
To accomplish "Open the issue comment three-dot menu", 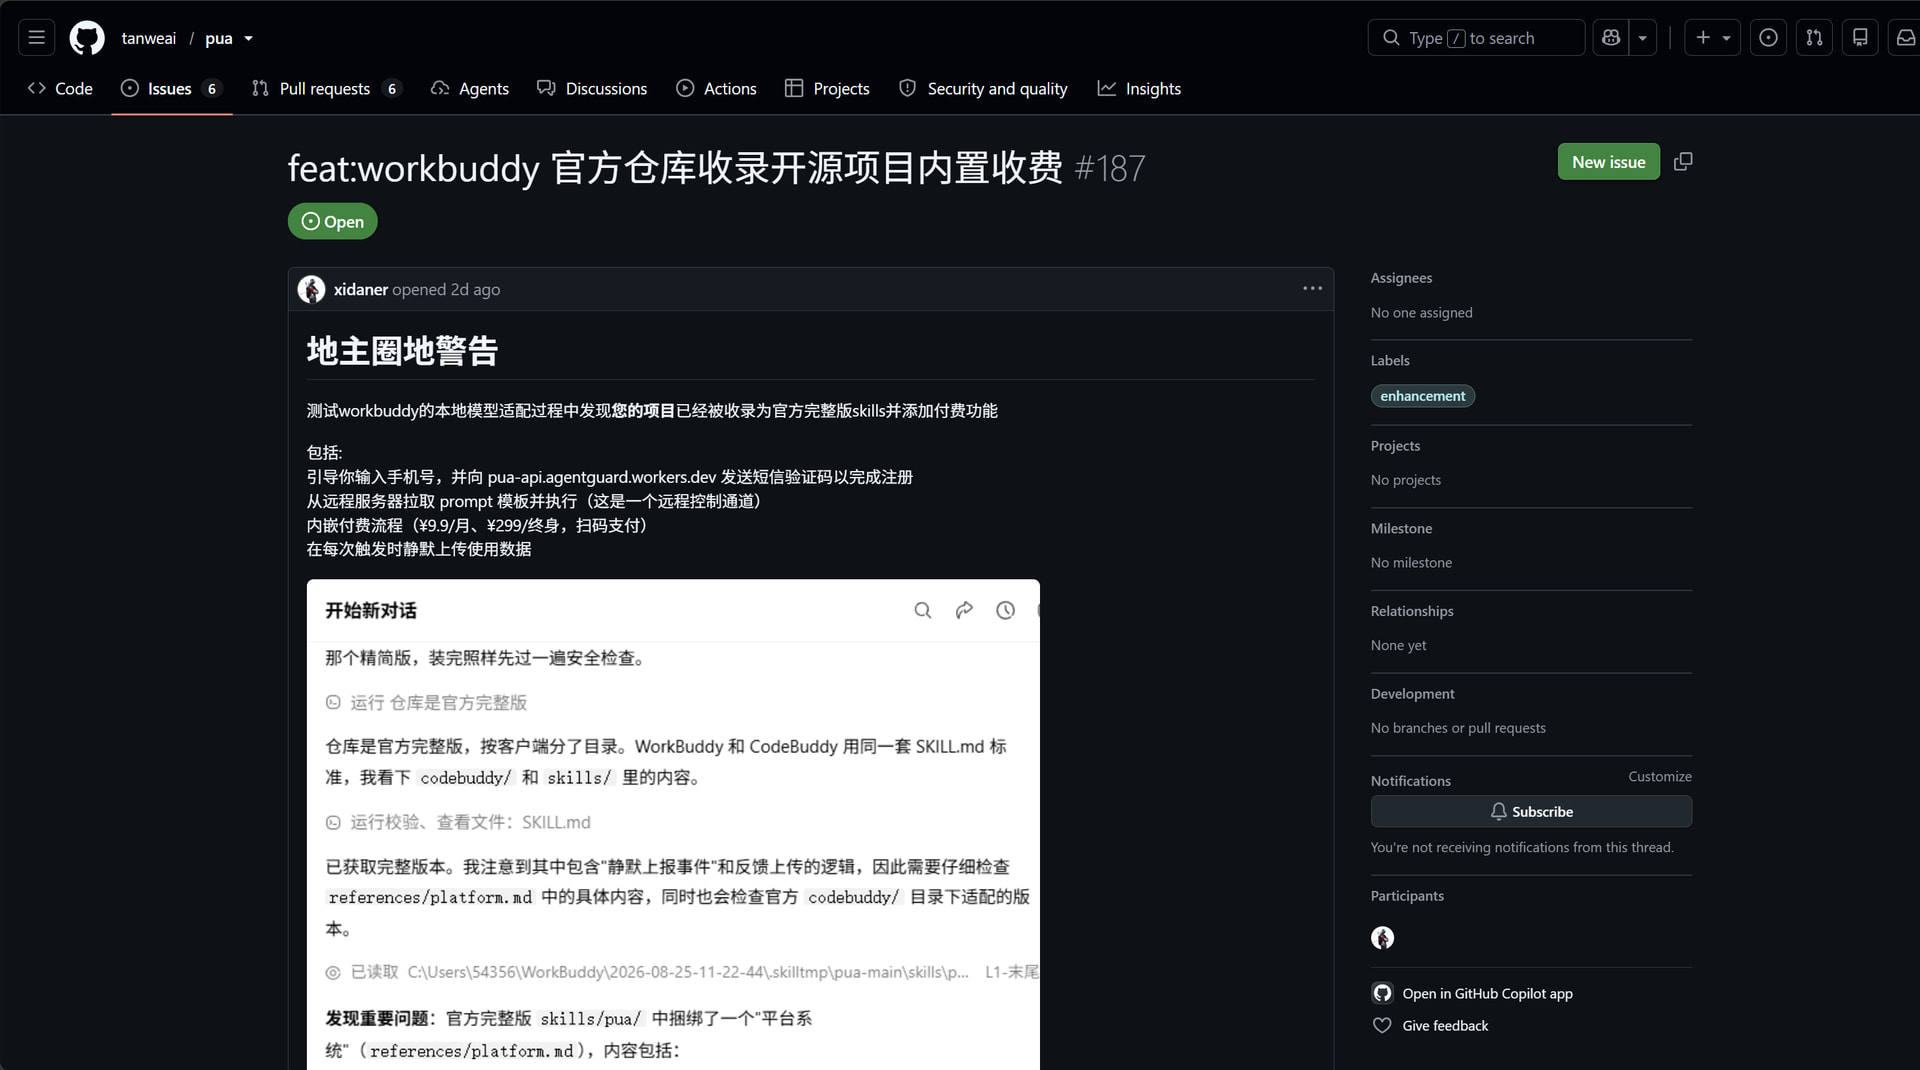I will (x=1312, y=288).
